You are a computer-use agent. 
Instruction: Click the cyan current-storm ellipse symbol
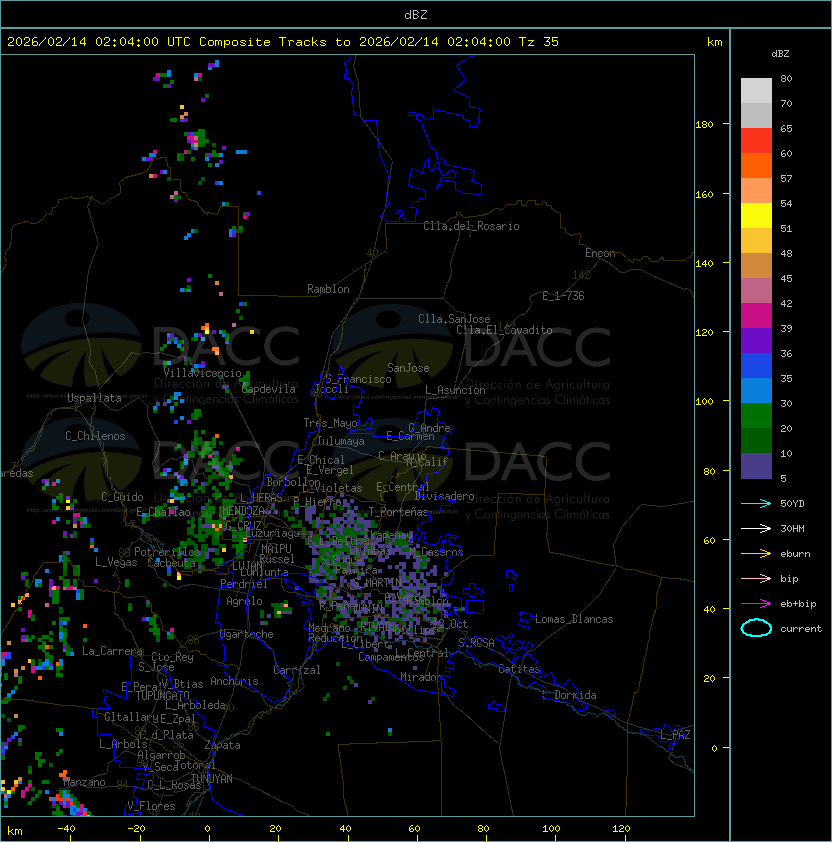(756, 628)
